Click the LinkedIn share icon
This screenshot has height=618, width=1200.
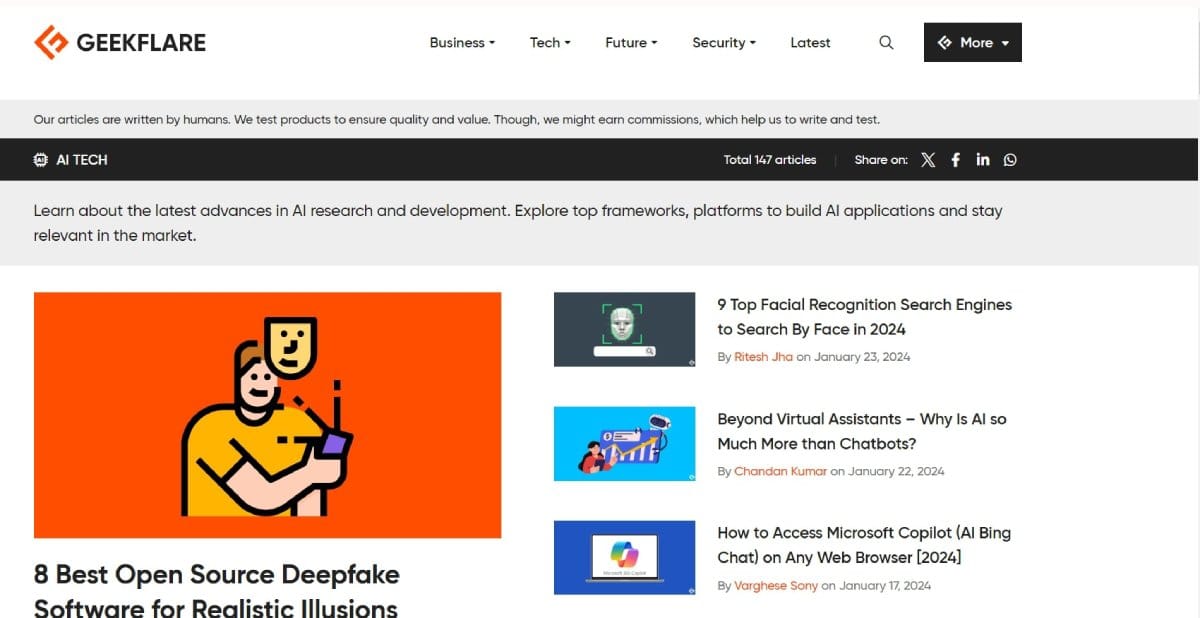click(982, 159)
